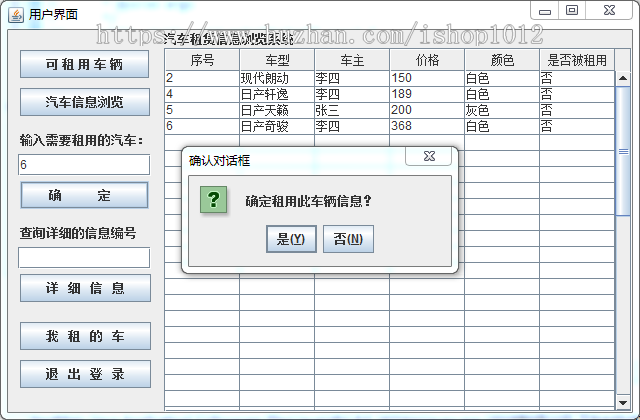Click scrollbar down arrow
This screenshot has width=640, height=420.
point(623,403)
